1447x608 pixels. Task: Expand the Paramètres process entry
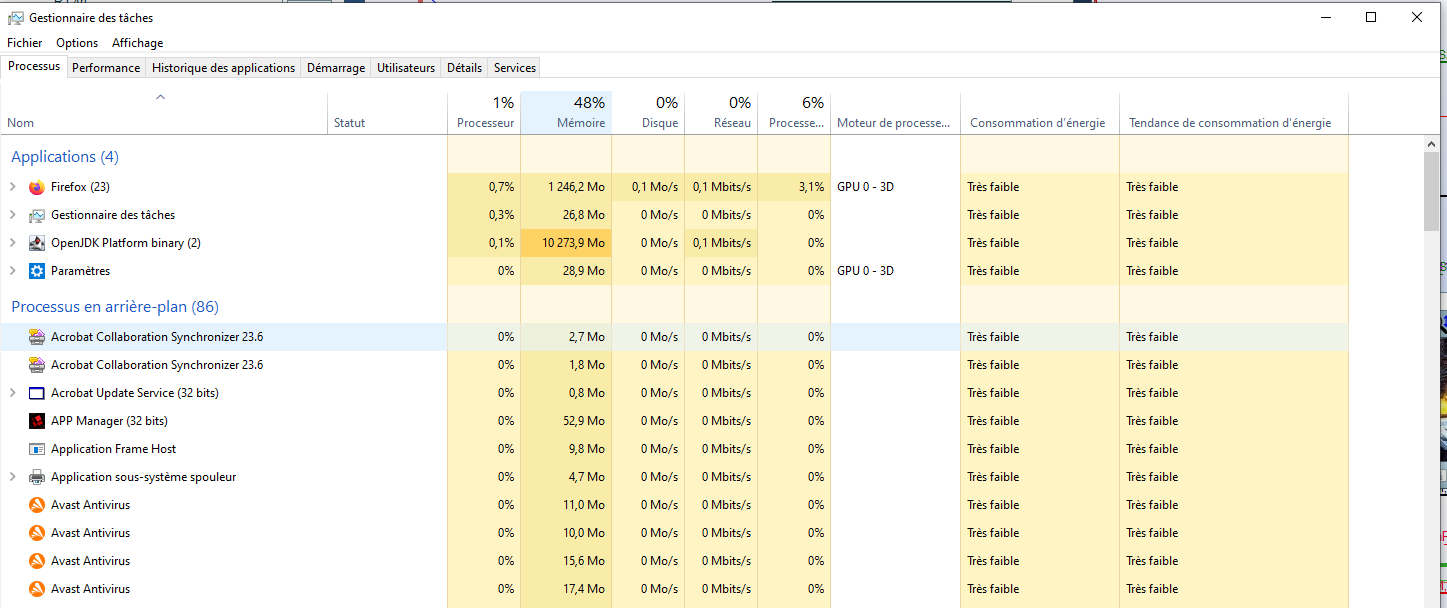coord(13,271)
